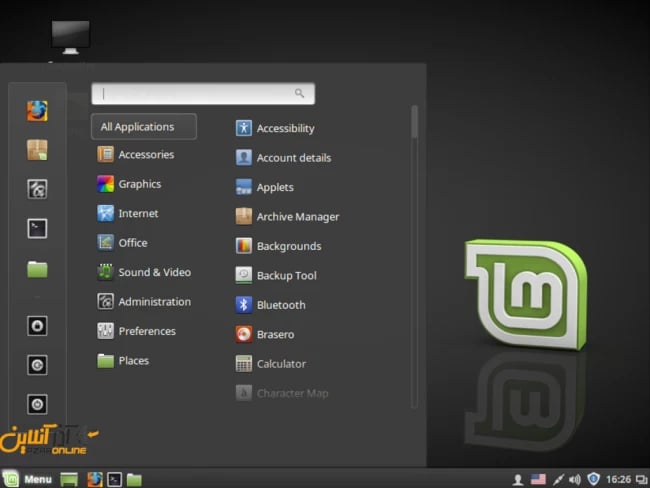
Task: Click the magnifier icon in search box
Action: point(299,93)
